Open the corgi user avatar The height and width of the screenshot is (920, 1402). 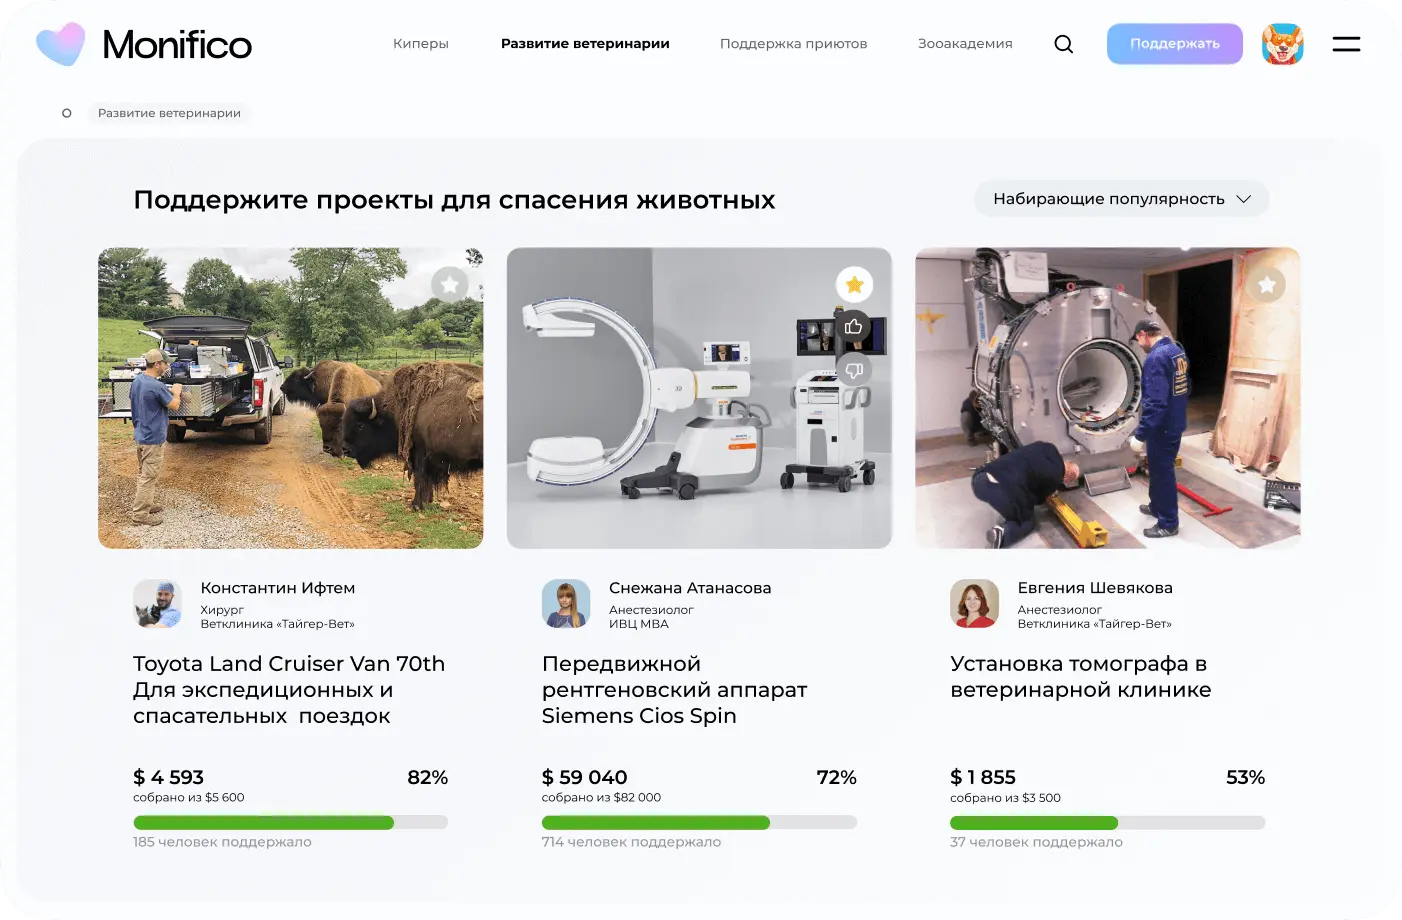1283,44
